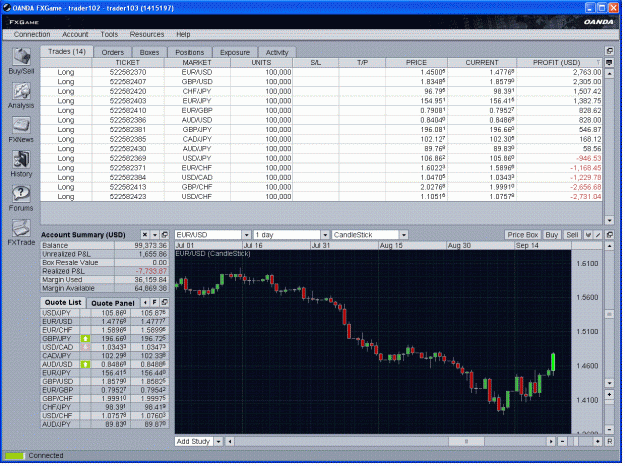Image resolution: width=625 pixels, height=466 pixels.
Task: Click the Buy button above chart
Action: (x=552, y=235)
